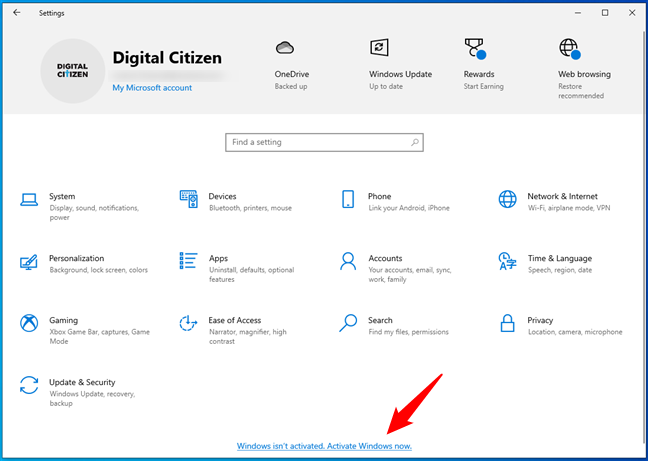Click the OneDrive label

pyautogui.click(x=292, y=74)
